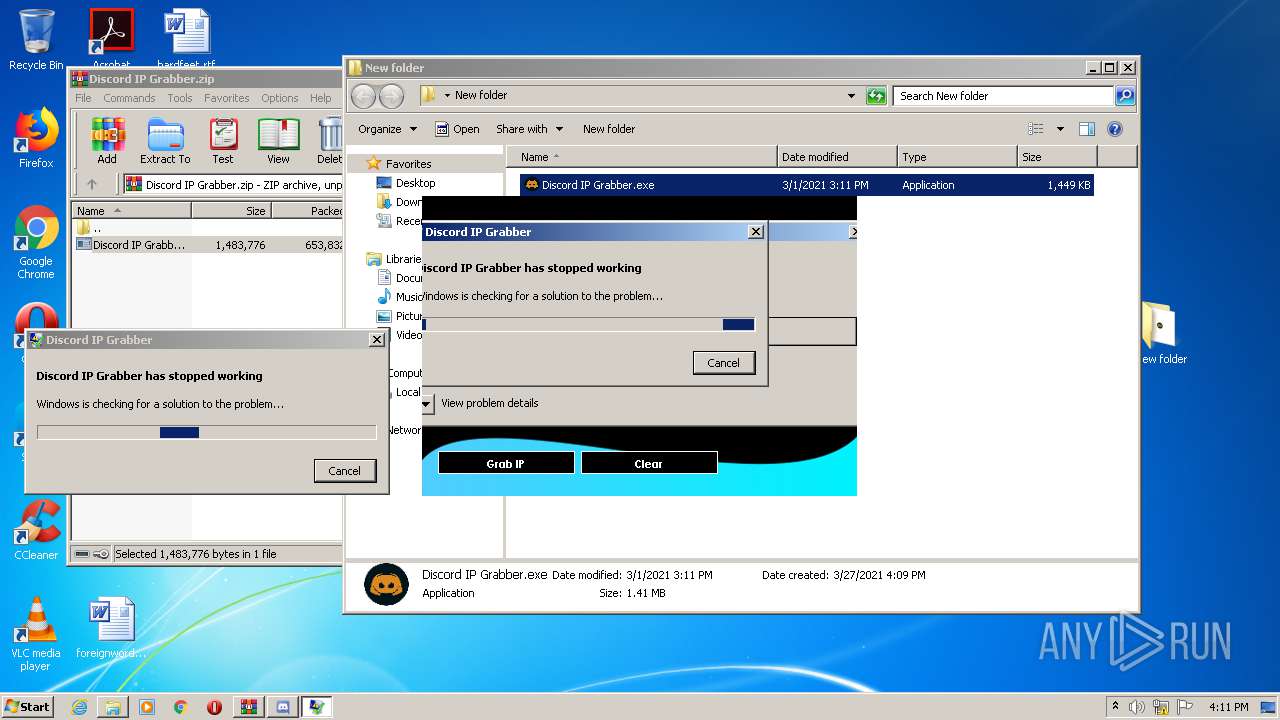Click the Add icon in WinRAR toolbar
Viewport: 1280px width, 720px height.
[107, 140]
